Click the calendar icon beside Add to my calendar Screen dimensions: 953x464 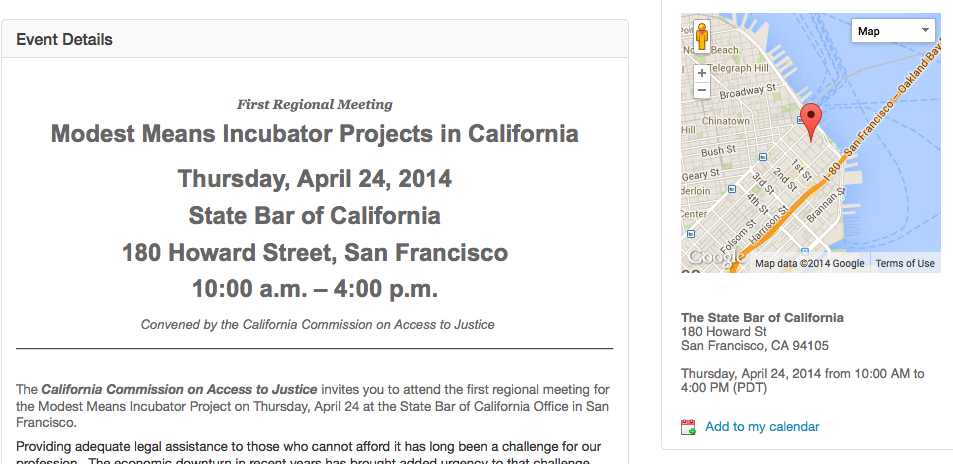point(689,427)
